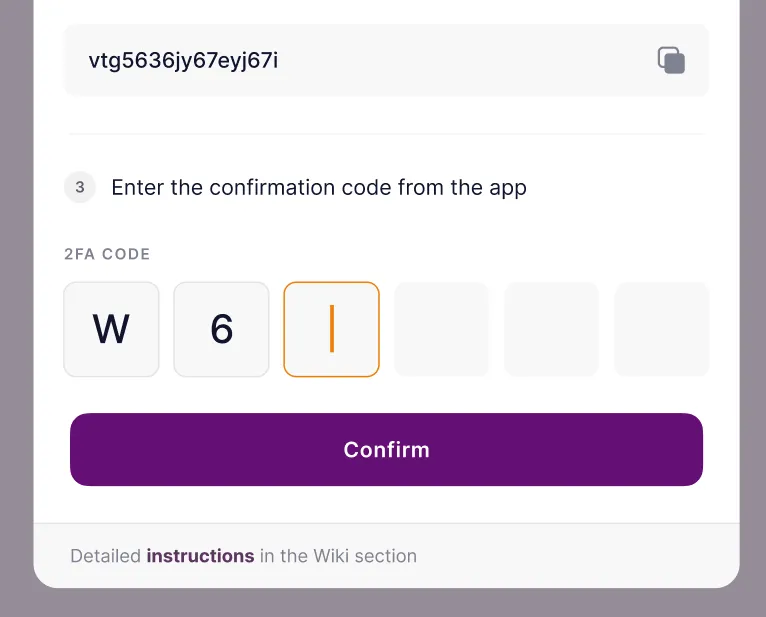Click the word "Detailed" in the footer
This screenshot has width=766, height=617.
[106, 556]
